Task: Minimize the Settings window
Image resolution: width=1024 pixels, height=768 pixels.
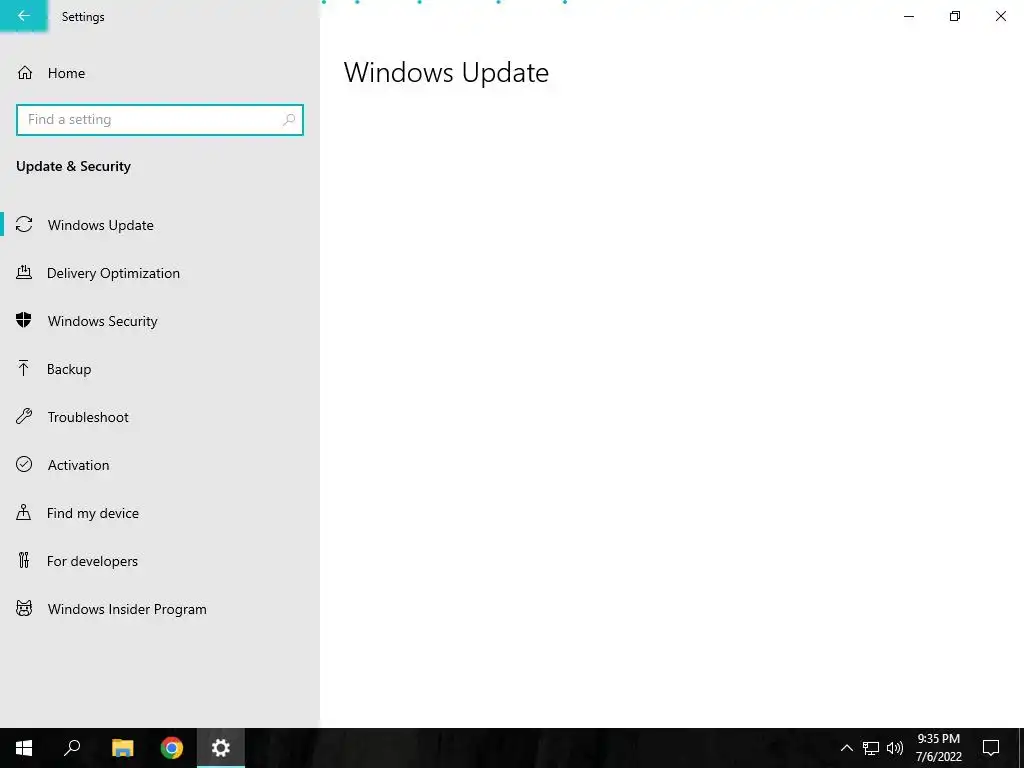Action: (908, 16)
